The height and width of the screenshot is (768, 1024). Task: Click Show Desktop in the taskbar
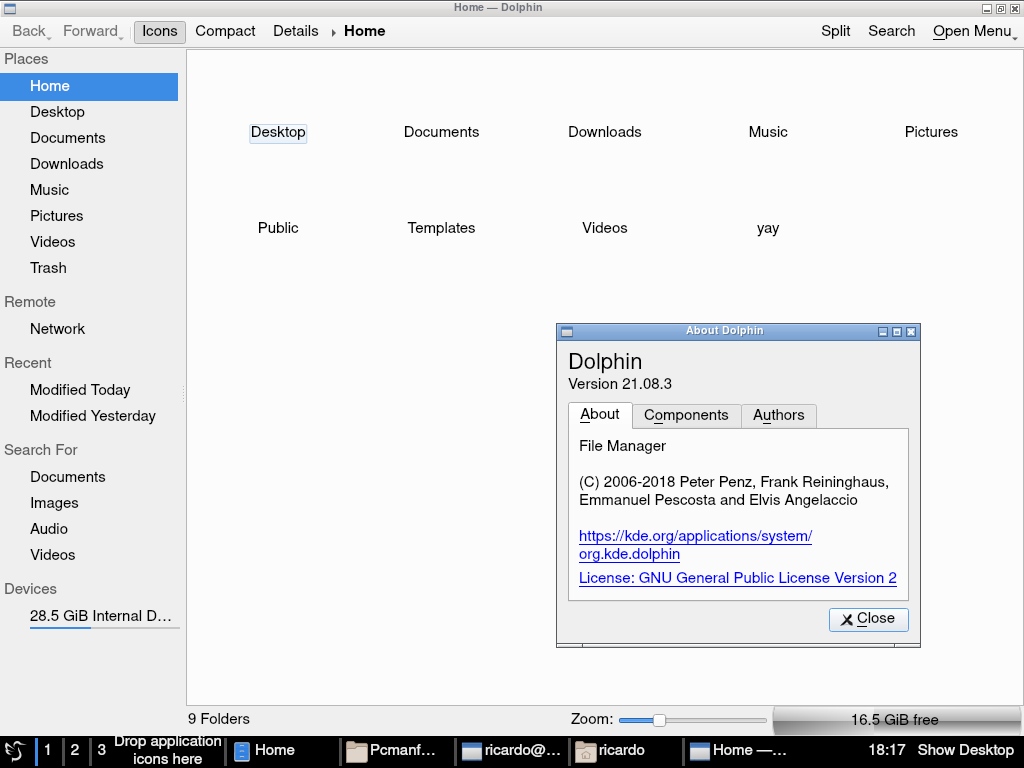(966, 750)
